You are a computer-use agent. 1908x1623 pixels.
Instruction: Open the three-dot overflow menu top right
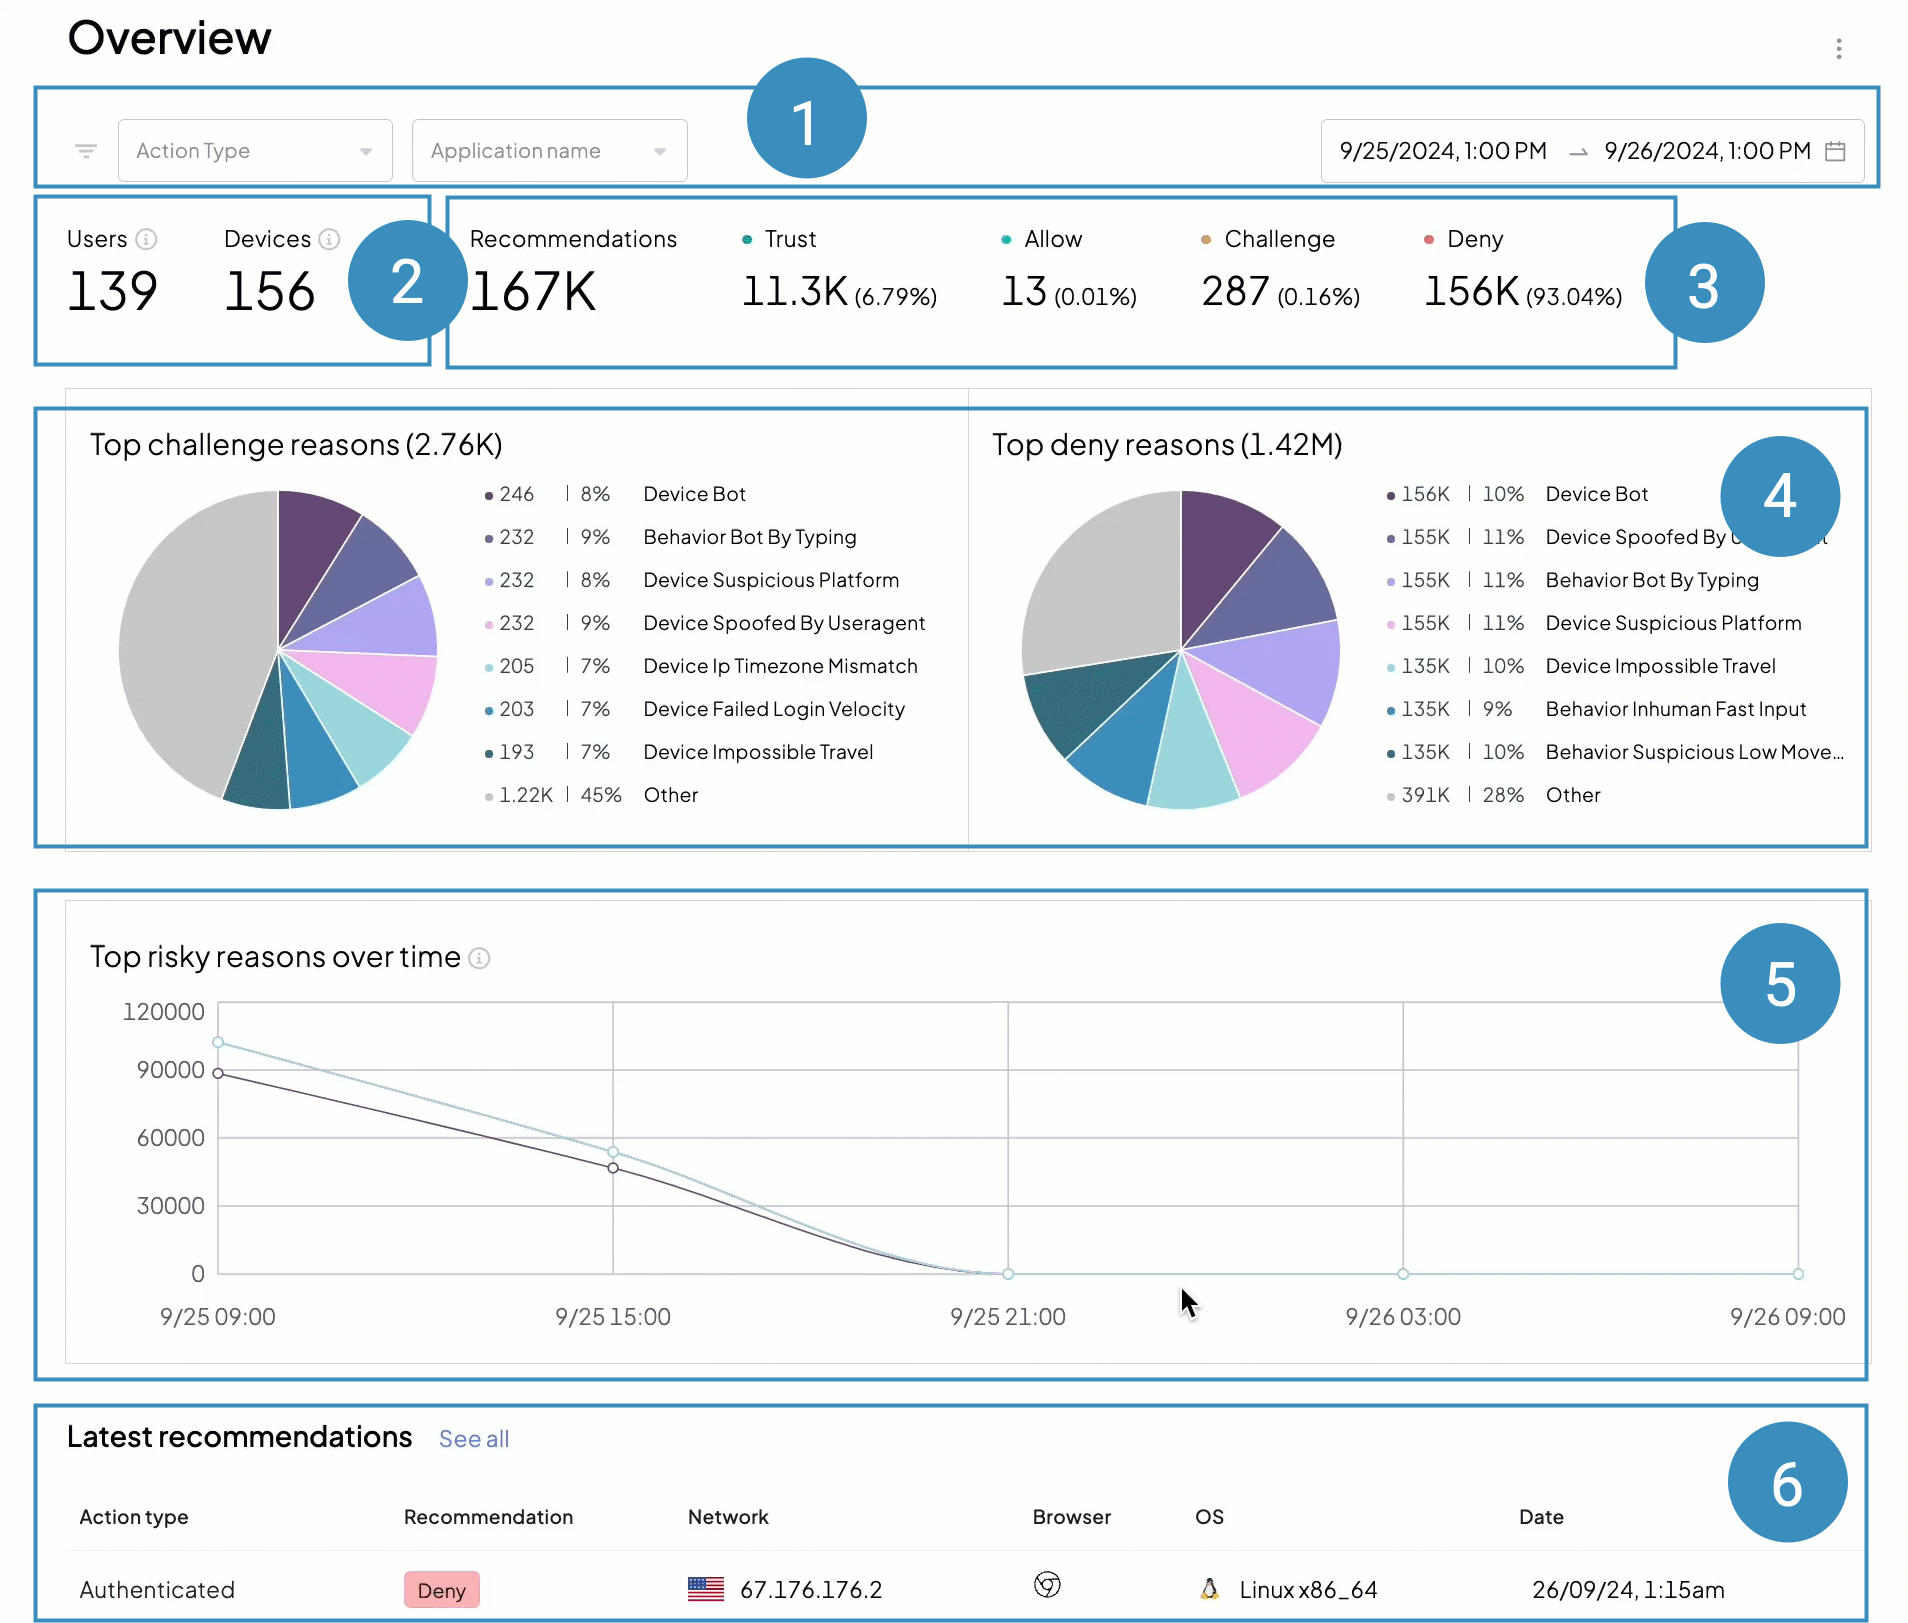tap(1839, 47)
